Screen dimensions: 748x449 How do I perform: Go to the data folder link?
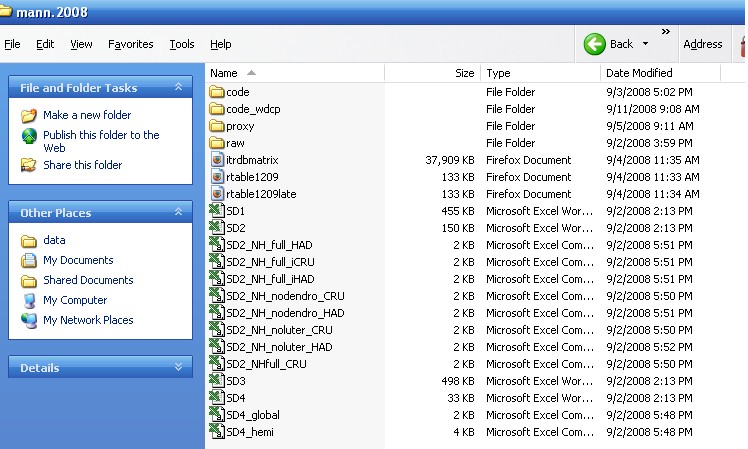[54, 240]
